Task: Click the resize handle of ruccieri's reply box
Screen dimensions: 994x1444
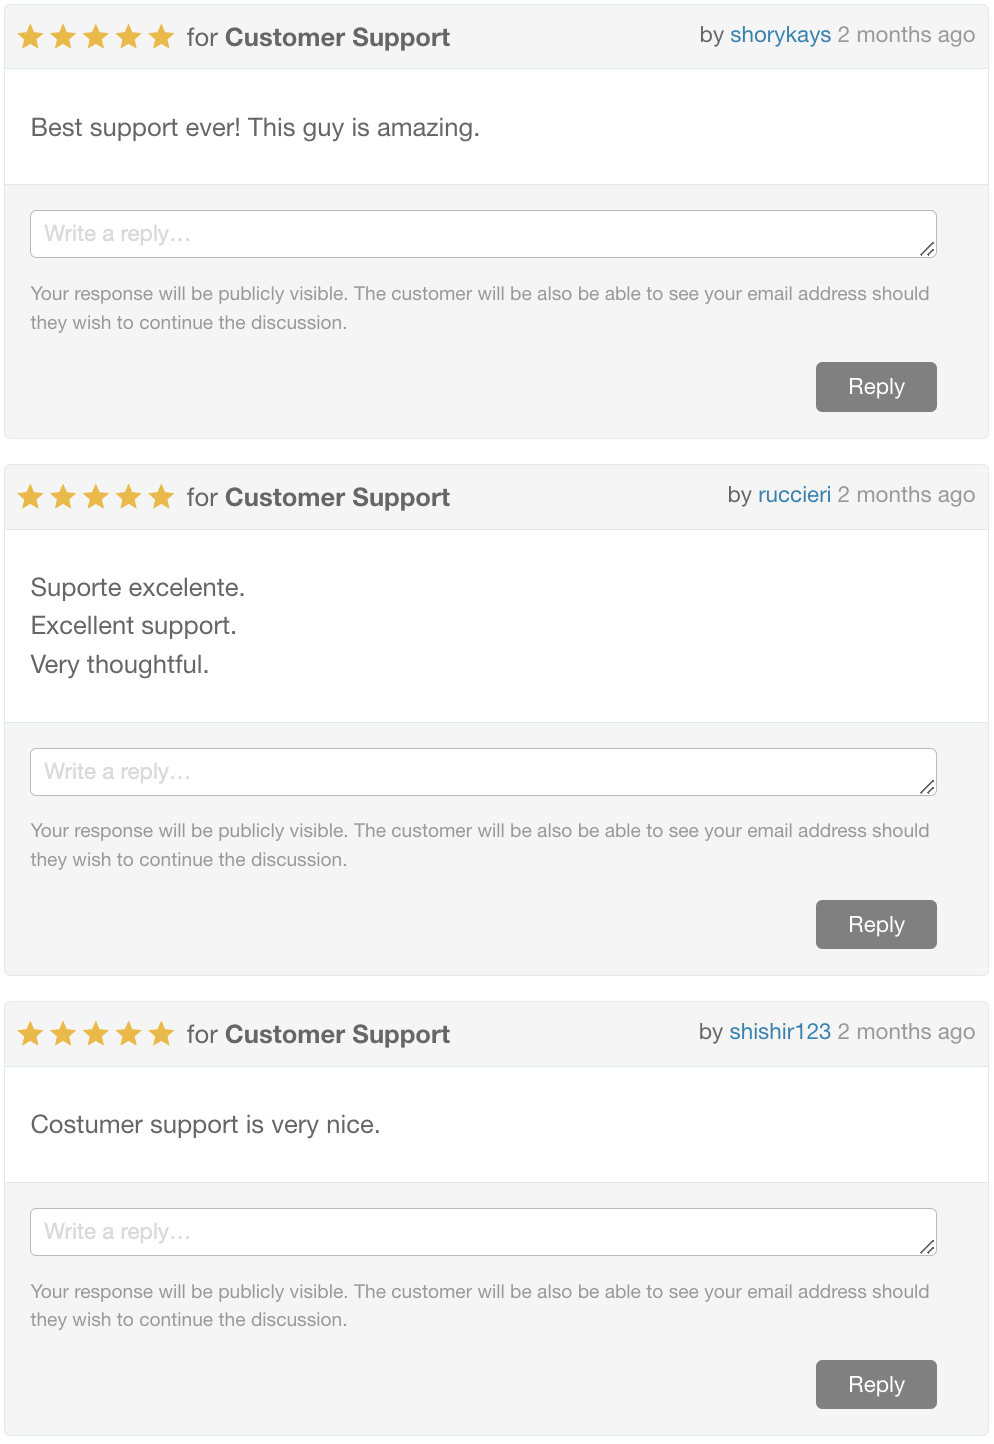Action: click(x=927, y=787)
